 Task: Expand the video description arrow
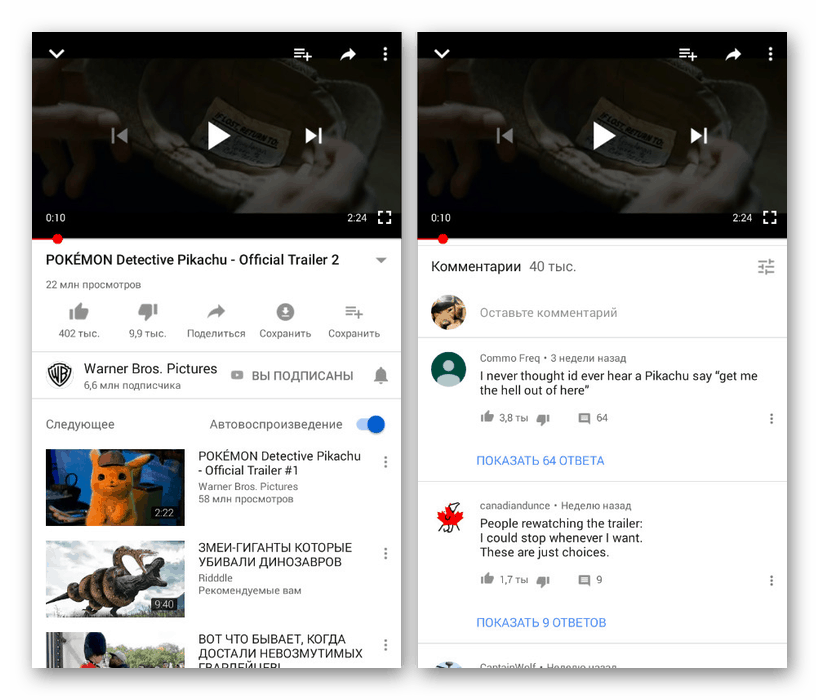coord(381,260)
